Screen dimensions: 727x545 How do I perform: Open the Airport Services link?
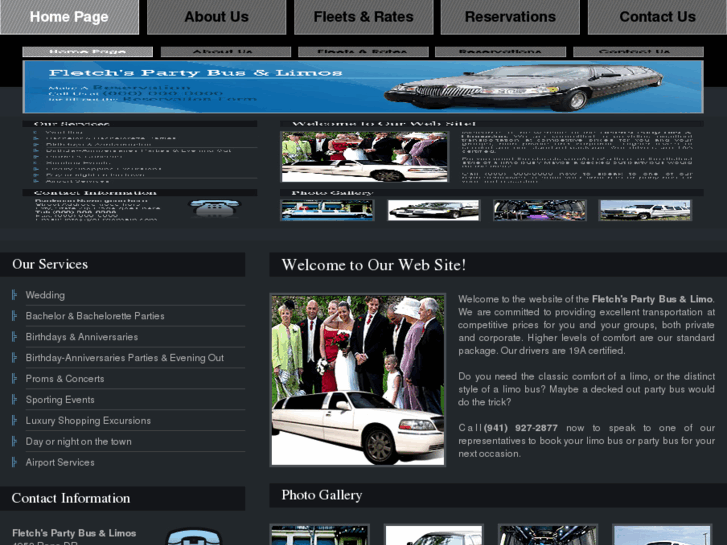60,462
